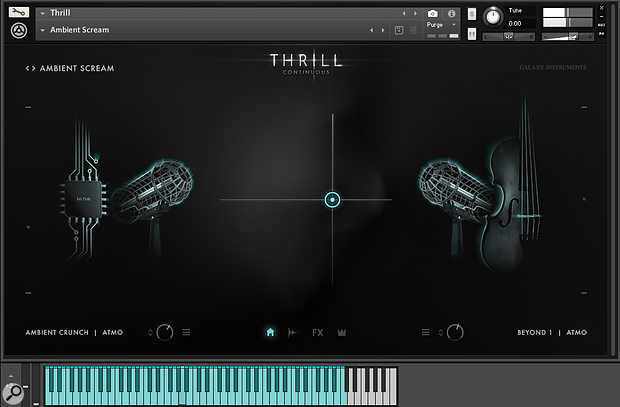This screenshot has height=407, width=620.
Task: Click the left source volume knob
Action: (164, 332)
